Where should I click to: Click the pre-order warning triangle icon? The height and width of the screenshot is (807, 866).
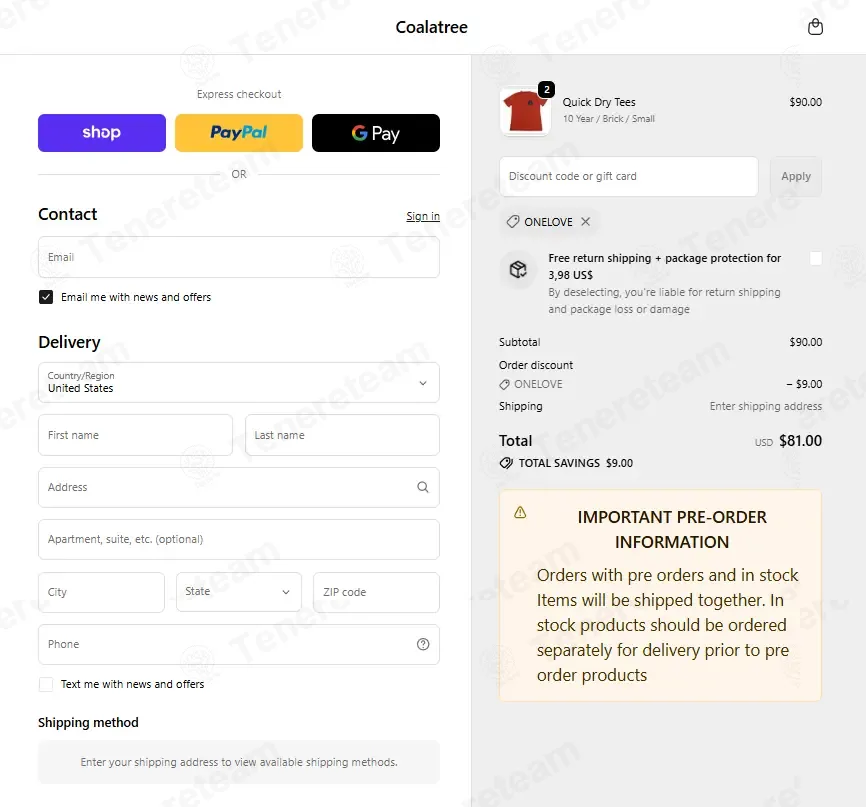(x=520, y=513)
